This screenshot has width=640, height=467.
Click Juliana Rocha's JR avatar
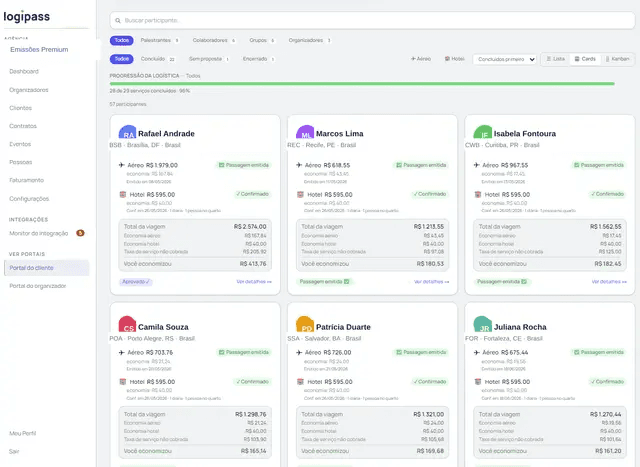(x=482, y=325)
